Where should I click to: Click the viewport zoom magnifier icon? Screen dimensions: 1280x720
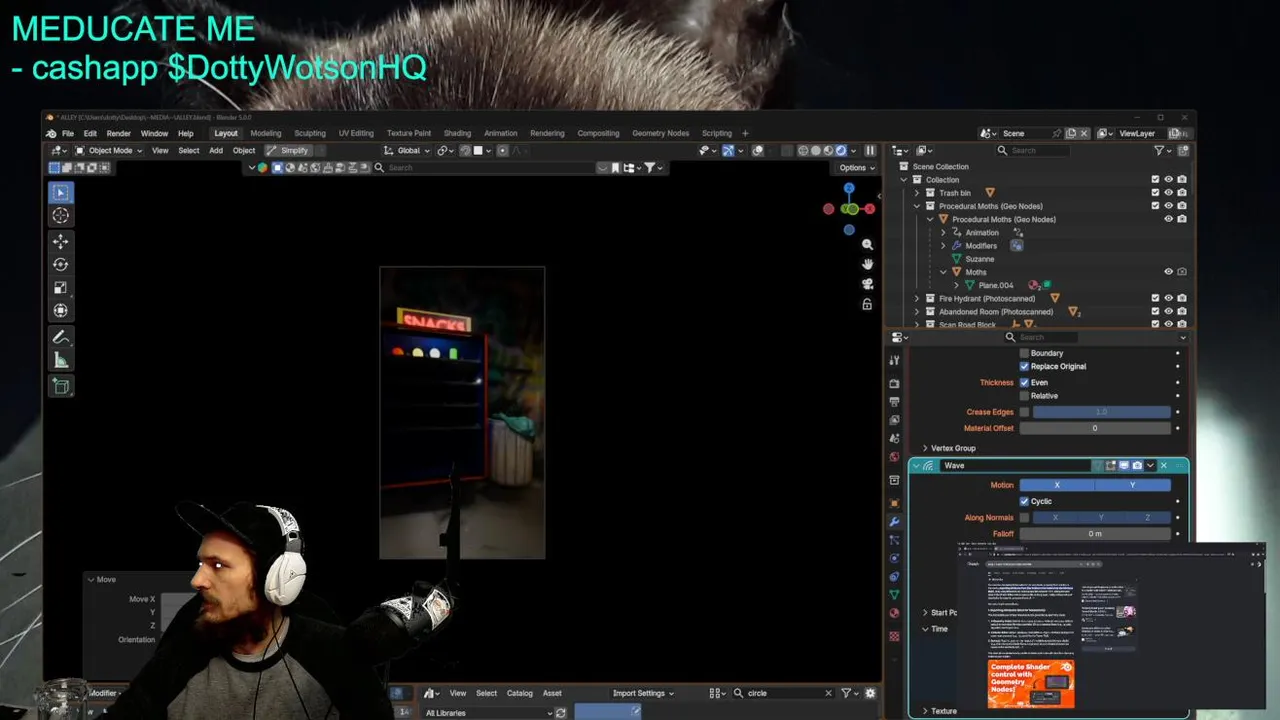click(x=867, y=244)
